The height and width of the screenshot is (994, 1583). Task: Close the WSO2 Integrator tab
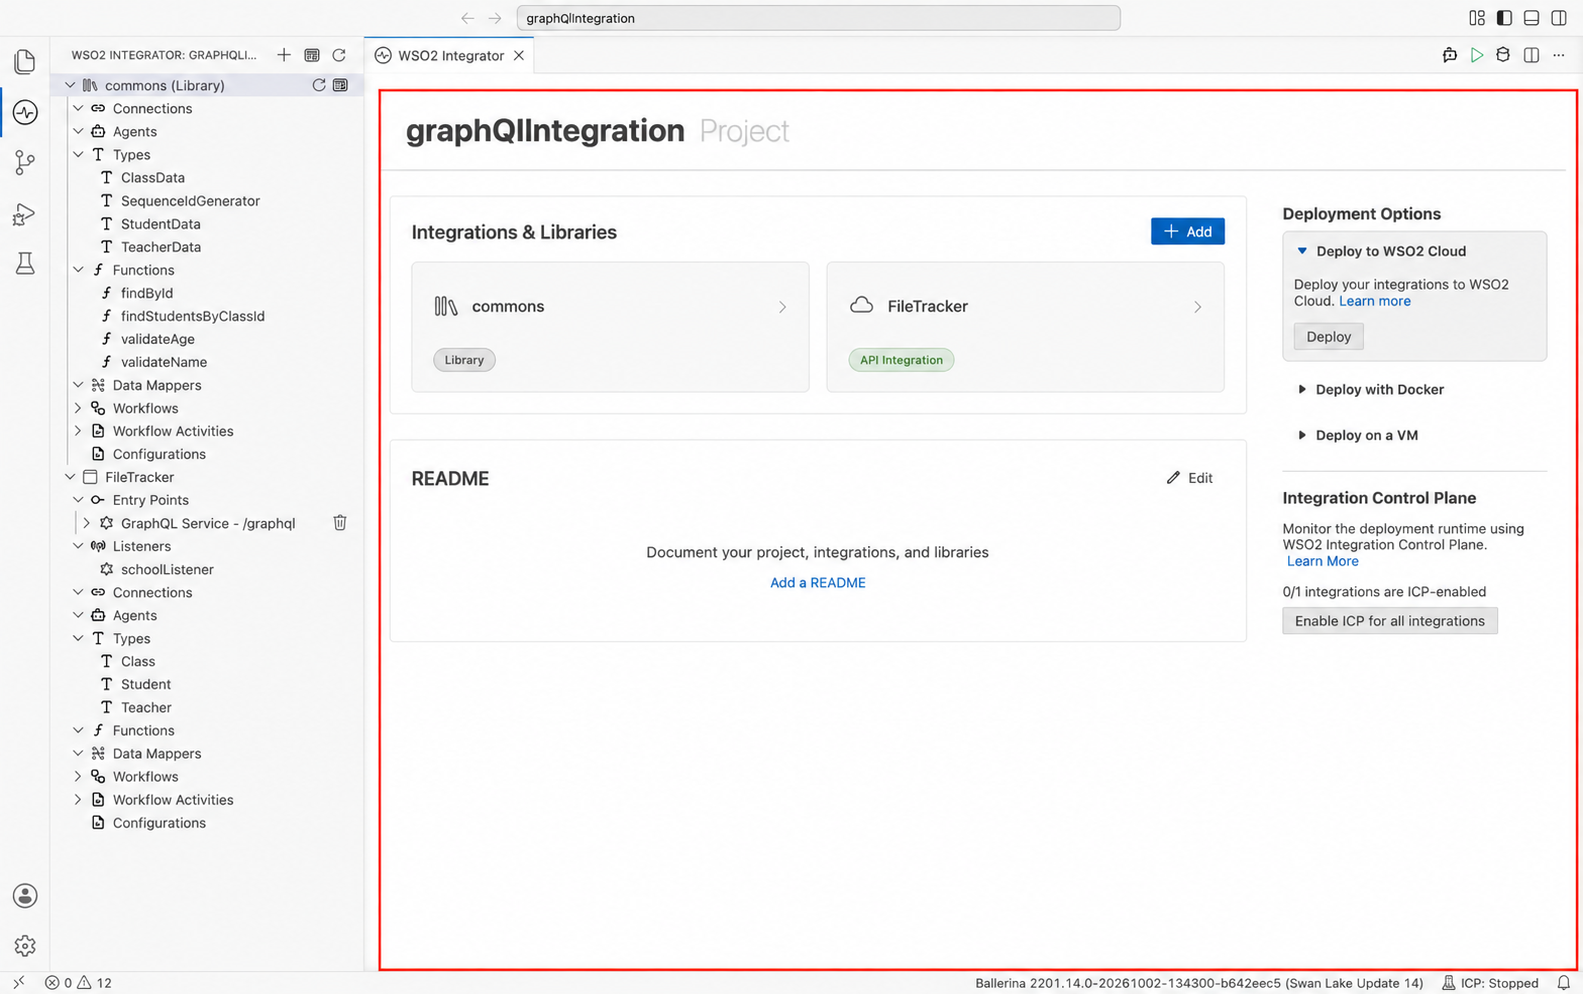[519, 56]
